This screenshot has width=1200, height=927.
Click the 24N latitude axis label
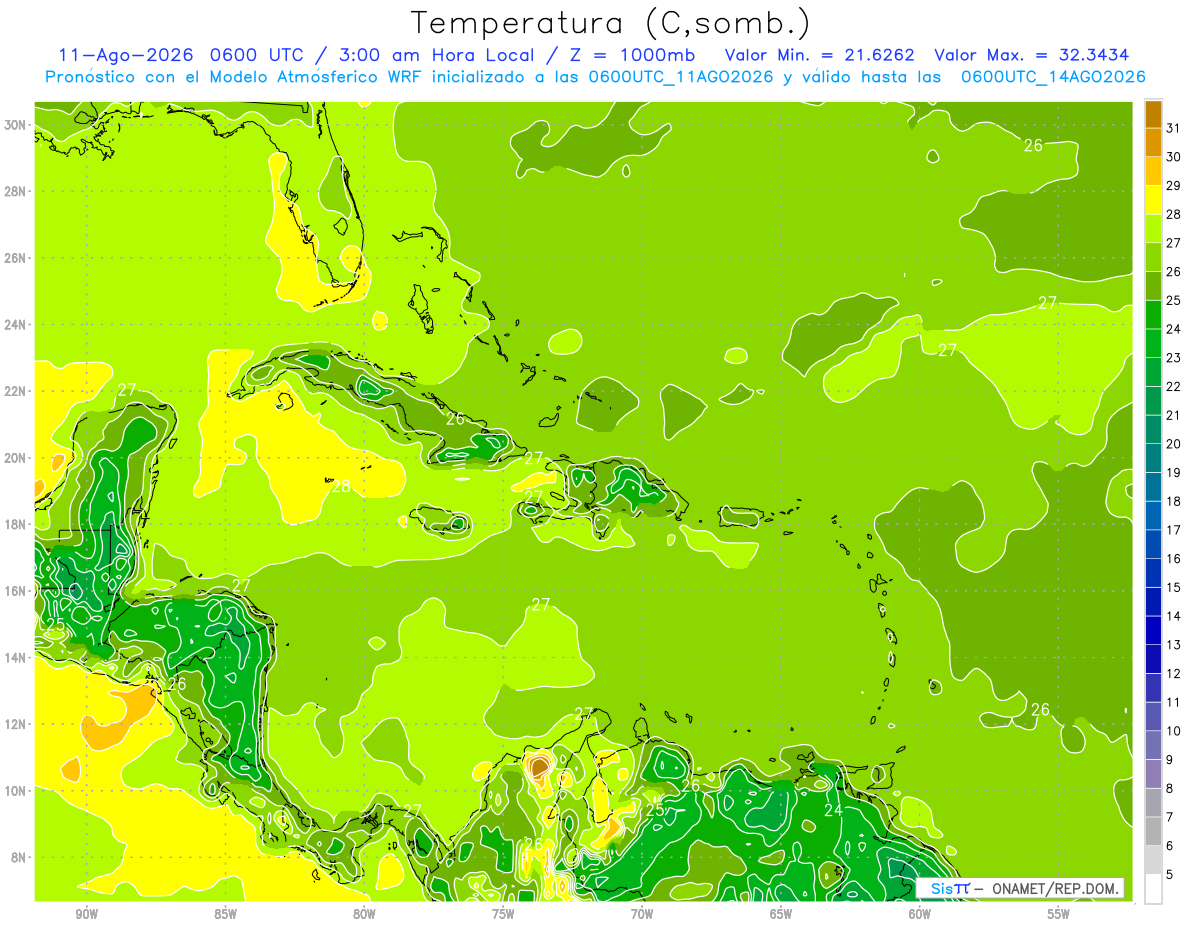16,325
